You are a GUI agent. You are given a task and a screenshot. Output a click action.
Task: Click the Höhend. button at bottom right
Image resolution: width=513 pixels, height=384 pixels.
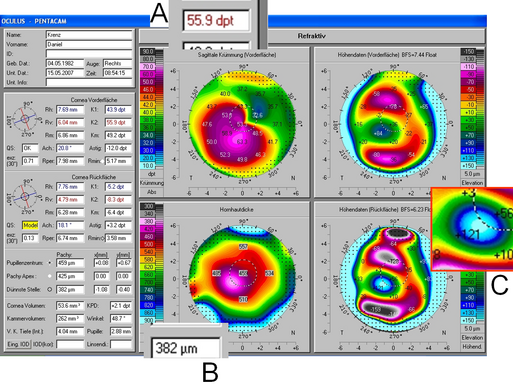(472, 347)
